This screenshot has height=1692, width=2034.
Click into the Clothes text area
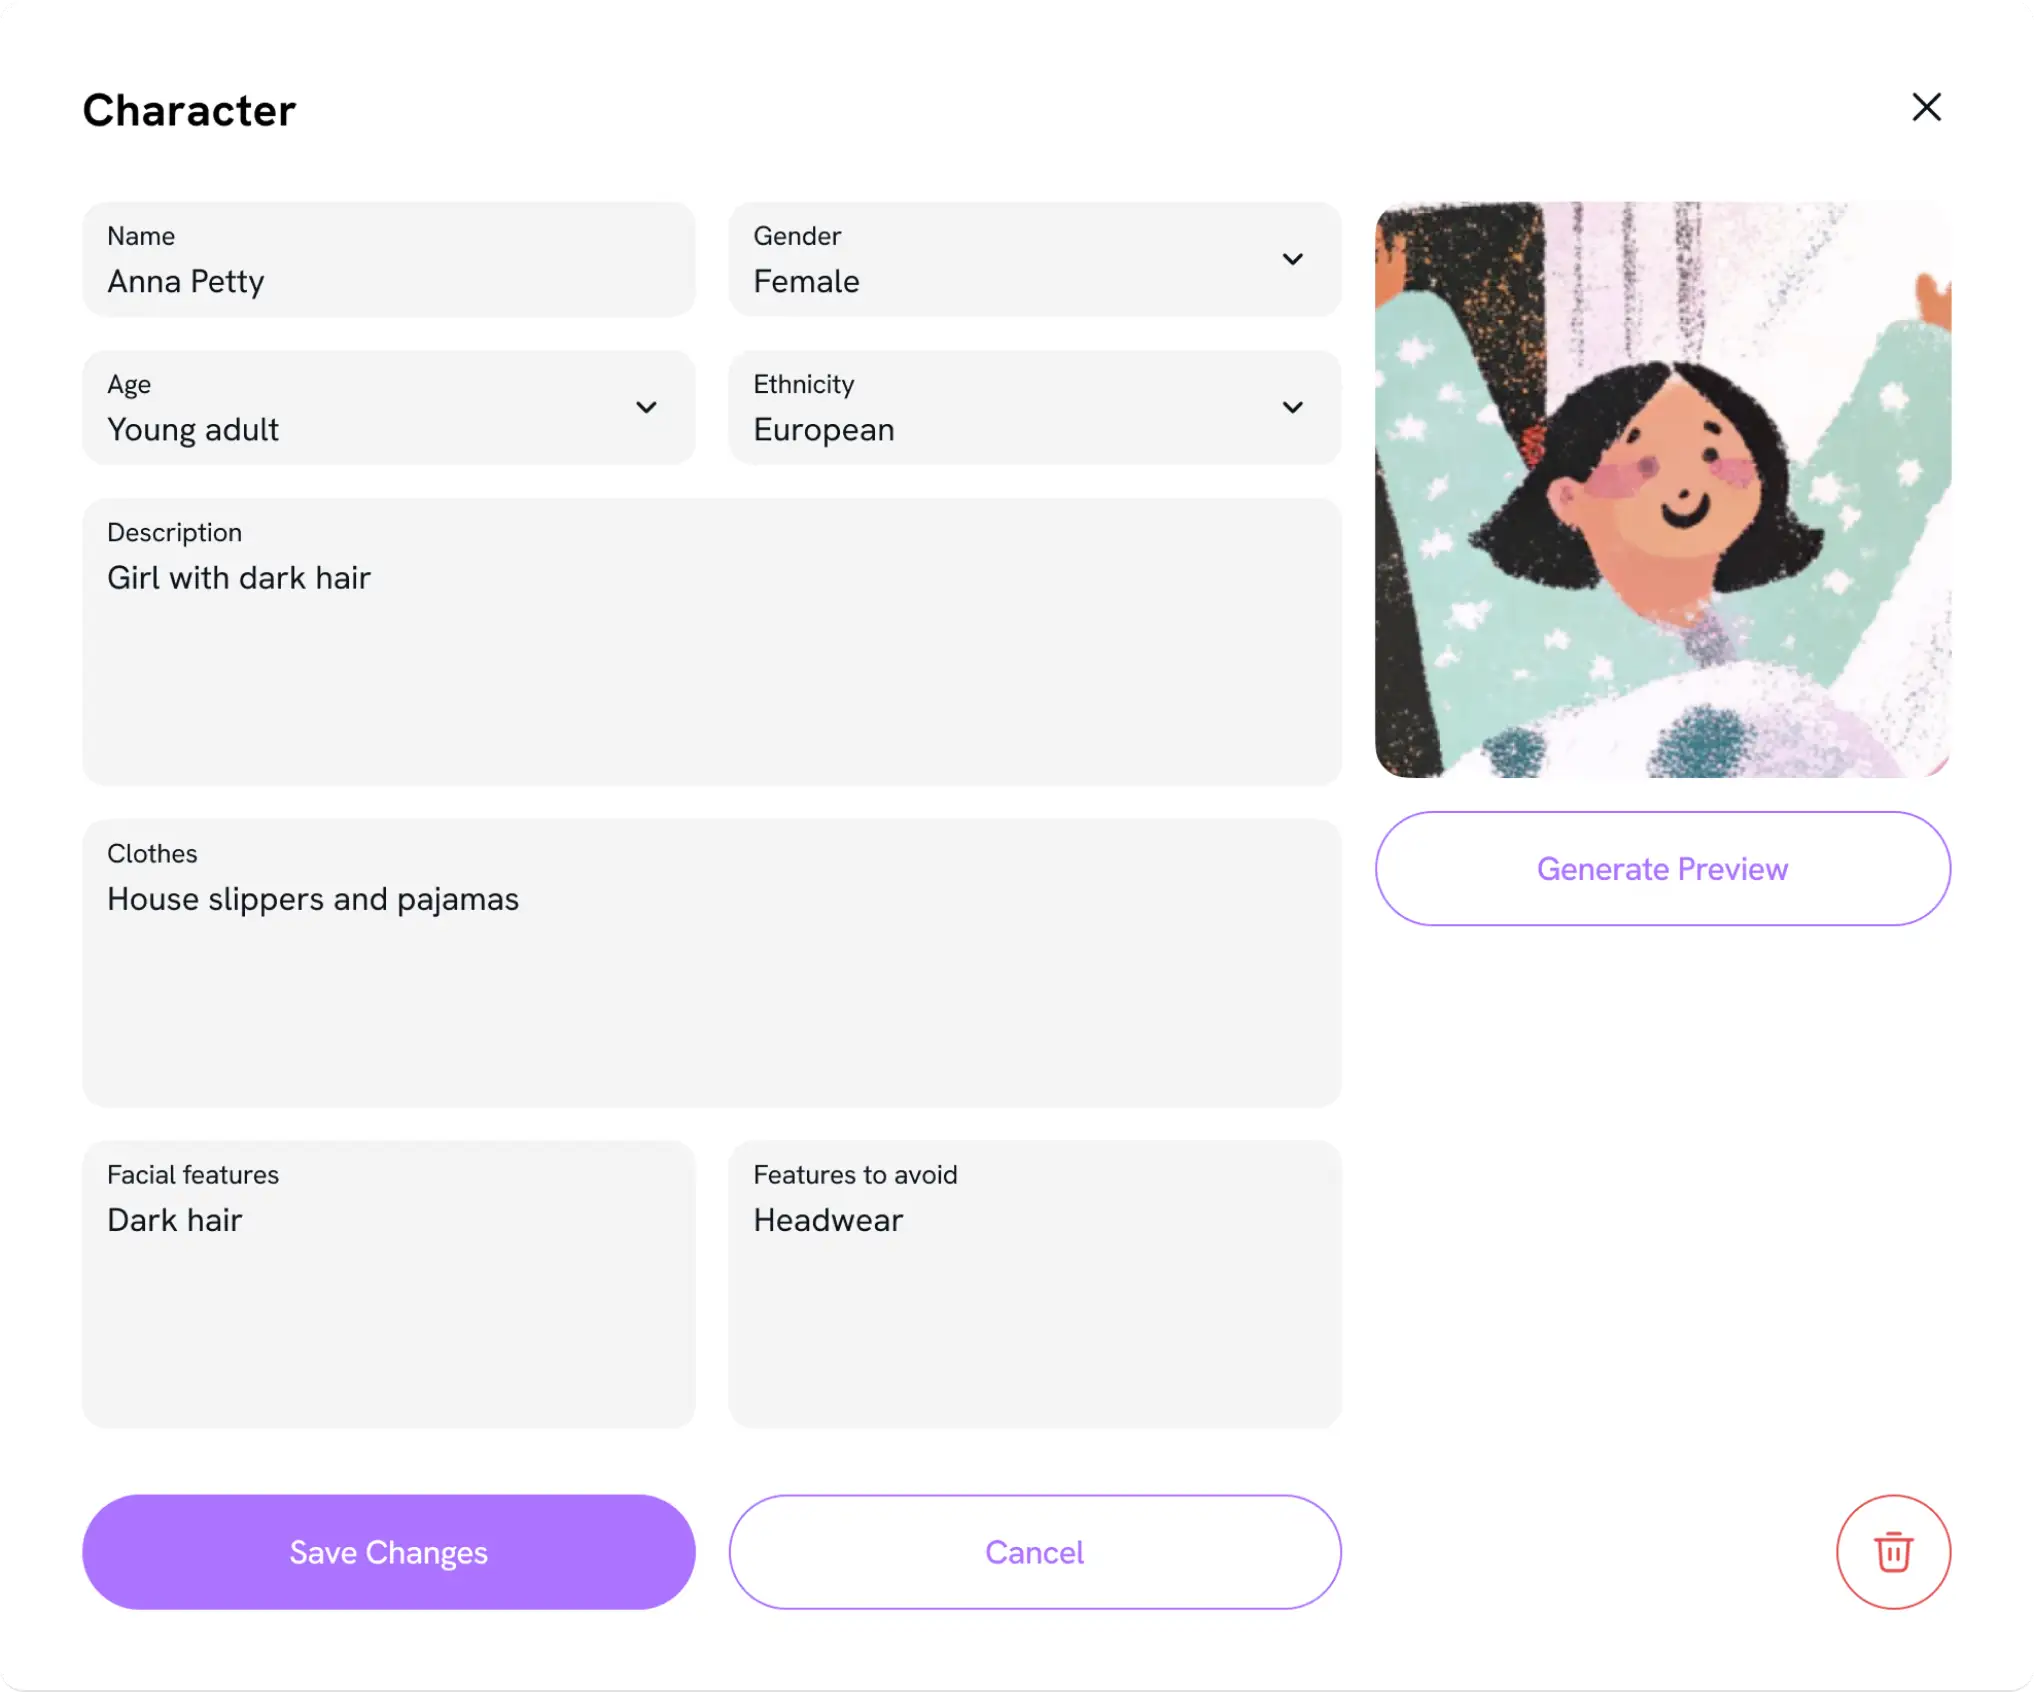[x=711, y=962]
